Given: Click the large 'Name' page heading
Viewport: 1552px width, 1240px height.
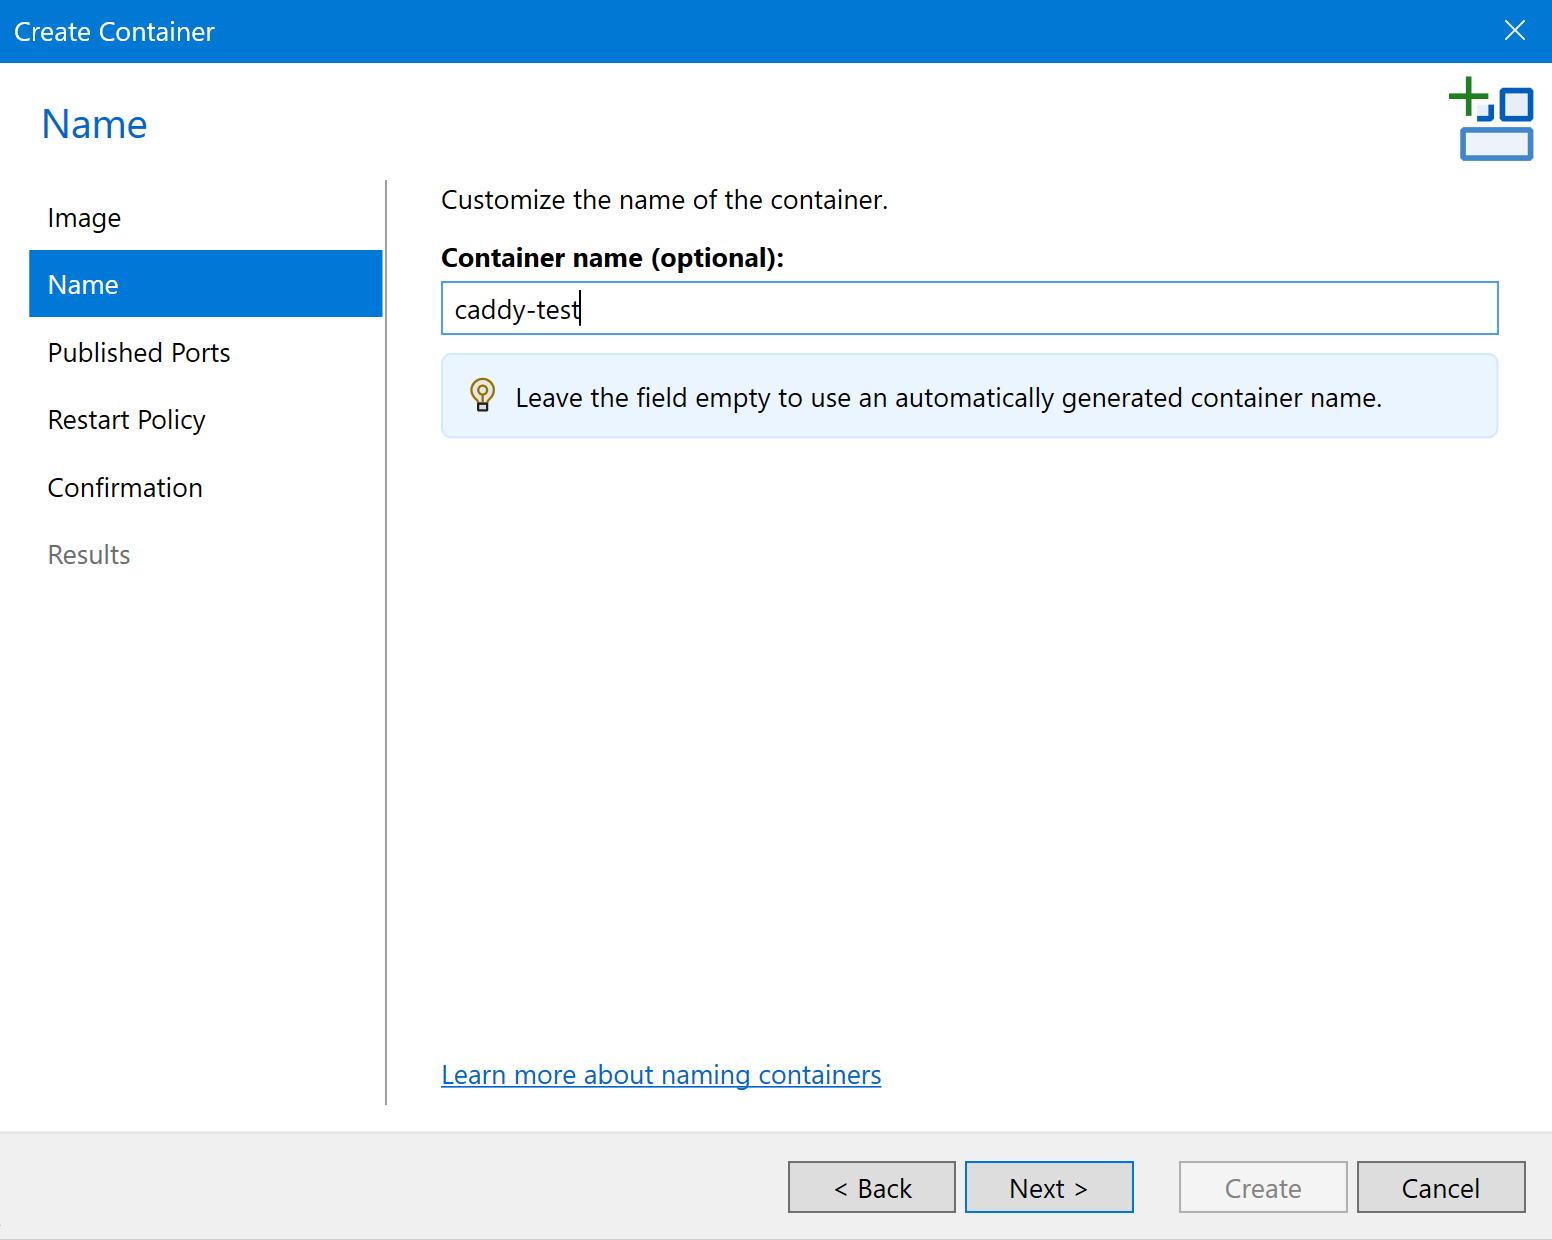Looking at the screenshot, I should click(94, 125).
